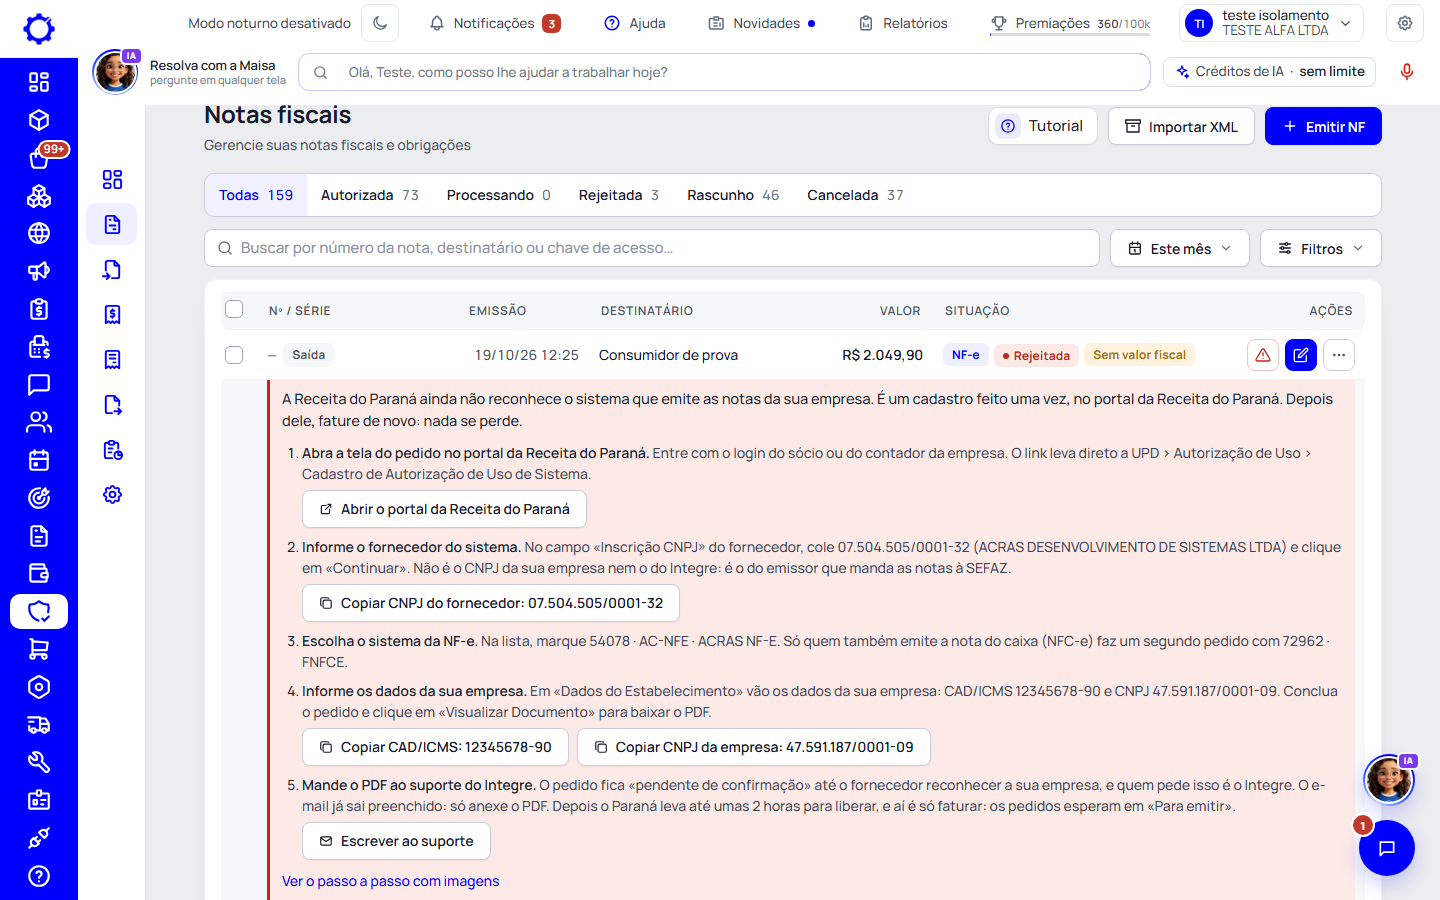This screenshot has height=900, width=1440.
Task: Click the app logo in the top-left corner
Action: click(x=39, y=28)
